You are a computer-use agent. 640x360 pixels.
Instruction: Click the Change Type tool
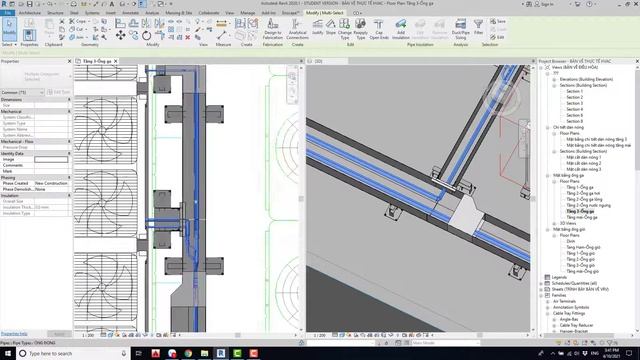tap(344, 29)
